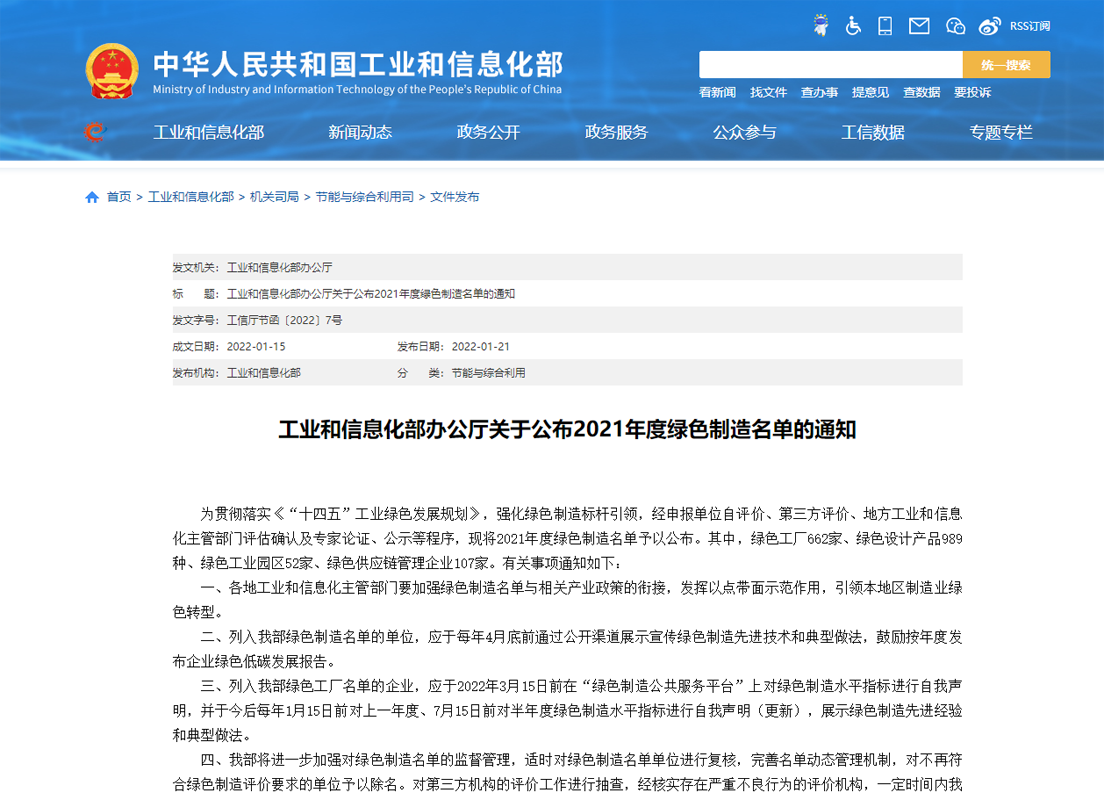Select the 查办事 search shortcut
1104x800 pixels.
819,92
